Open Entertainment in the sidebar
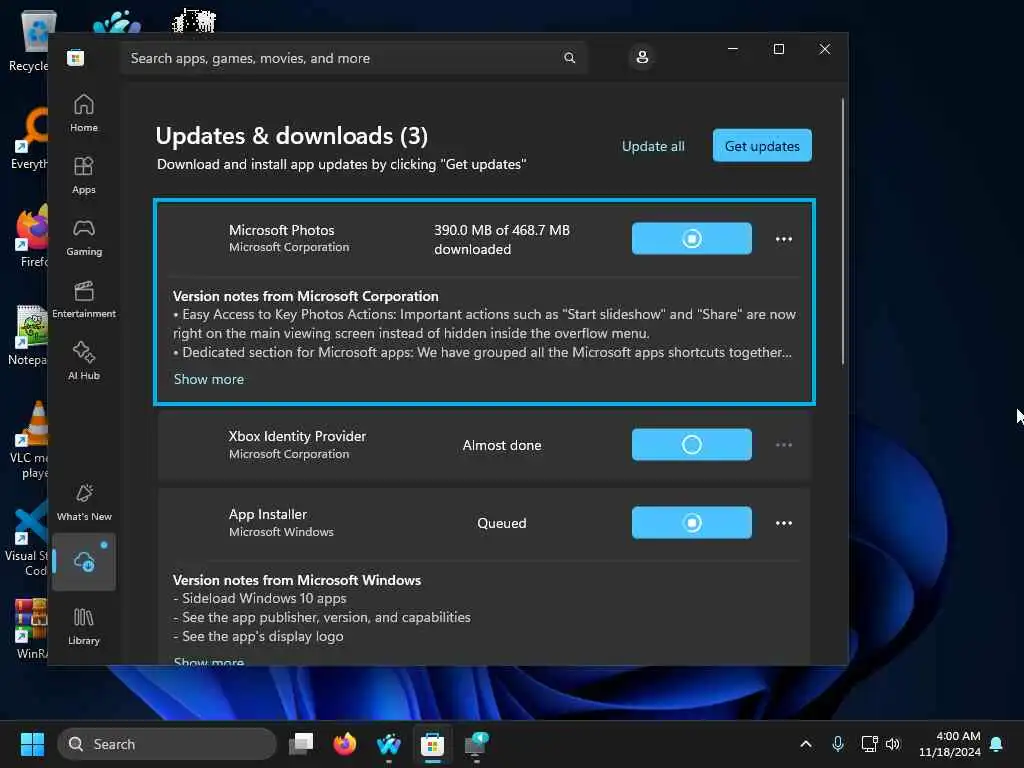The image size is (1024, 768). click(x=84, y=299)
